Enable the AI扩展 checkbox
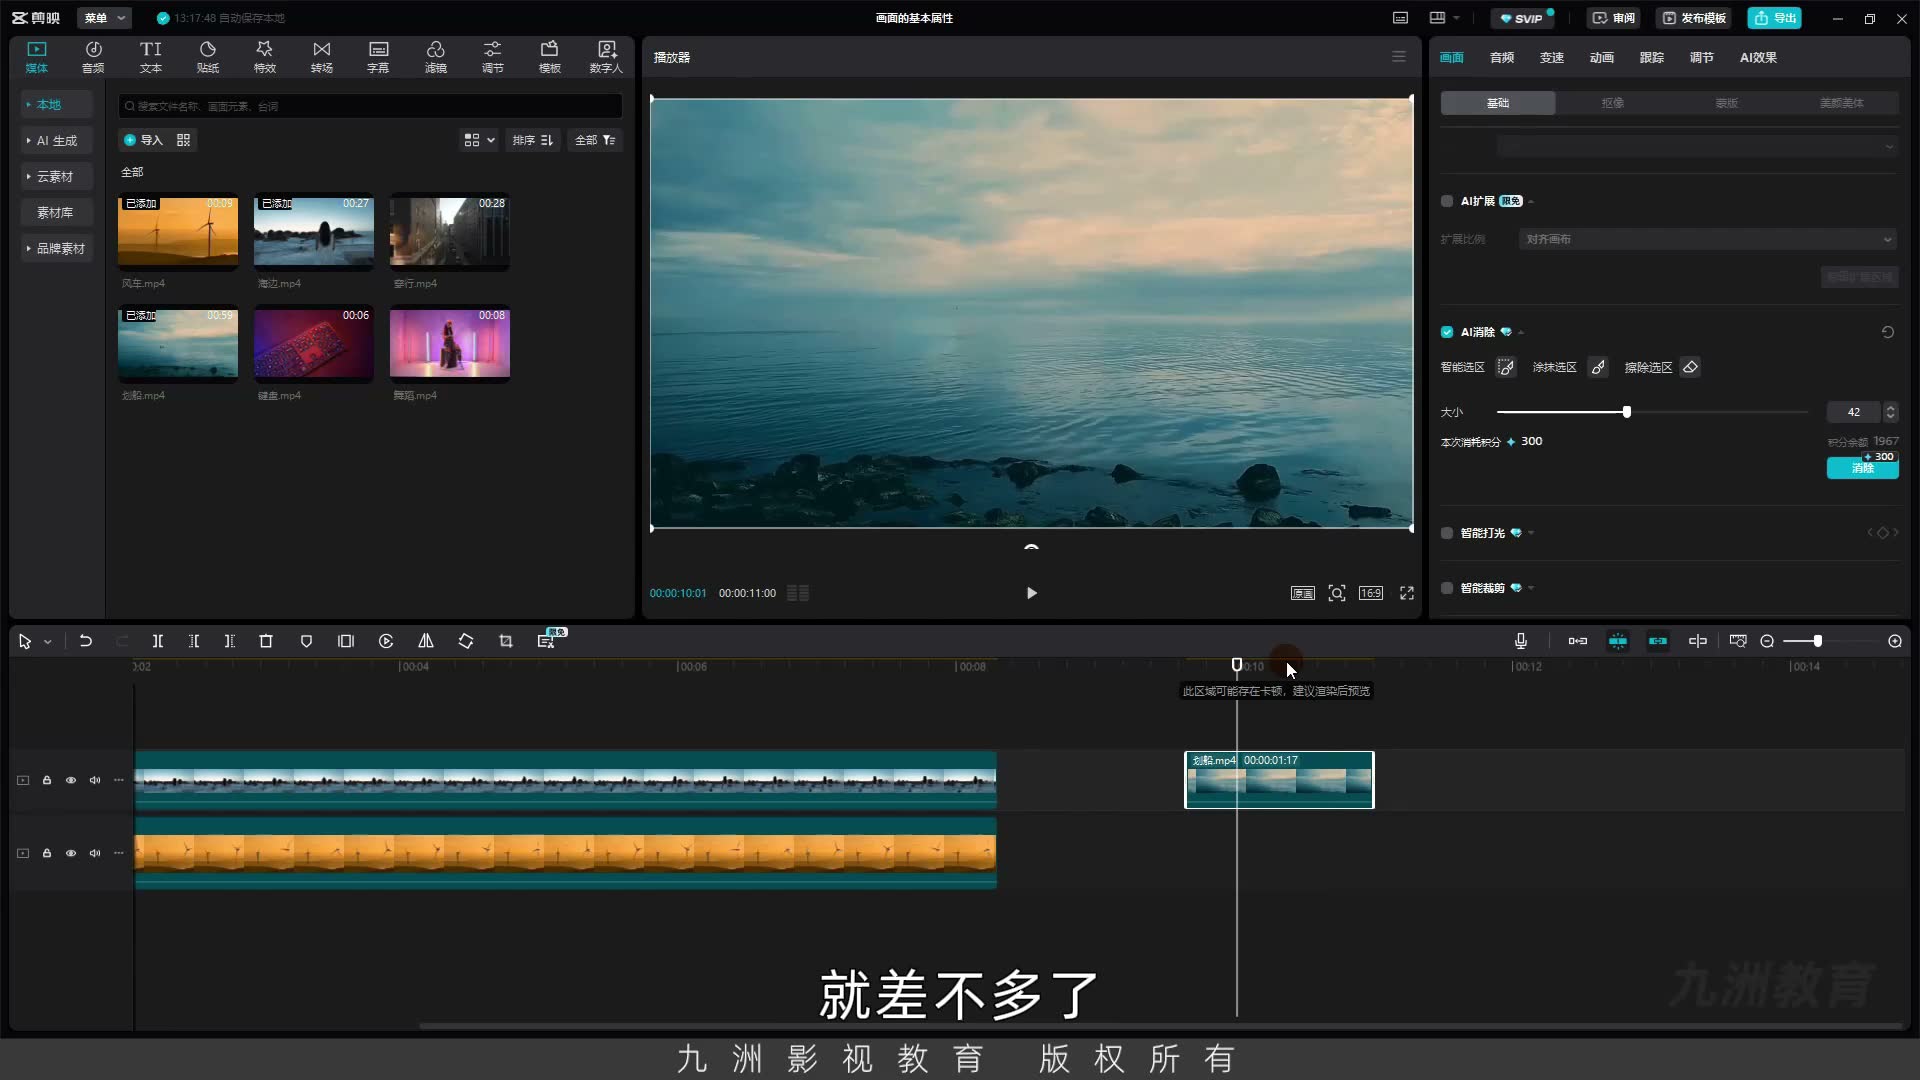This screenshot has height=1080, width=1920. 1447,201
